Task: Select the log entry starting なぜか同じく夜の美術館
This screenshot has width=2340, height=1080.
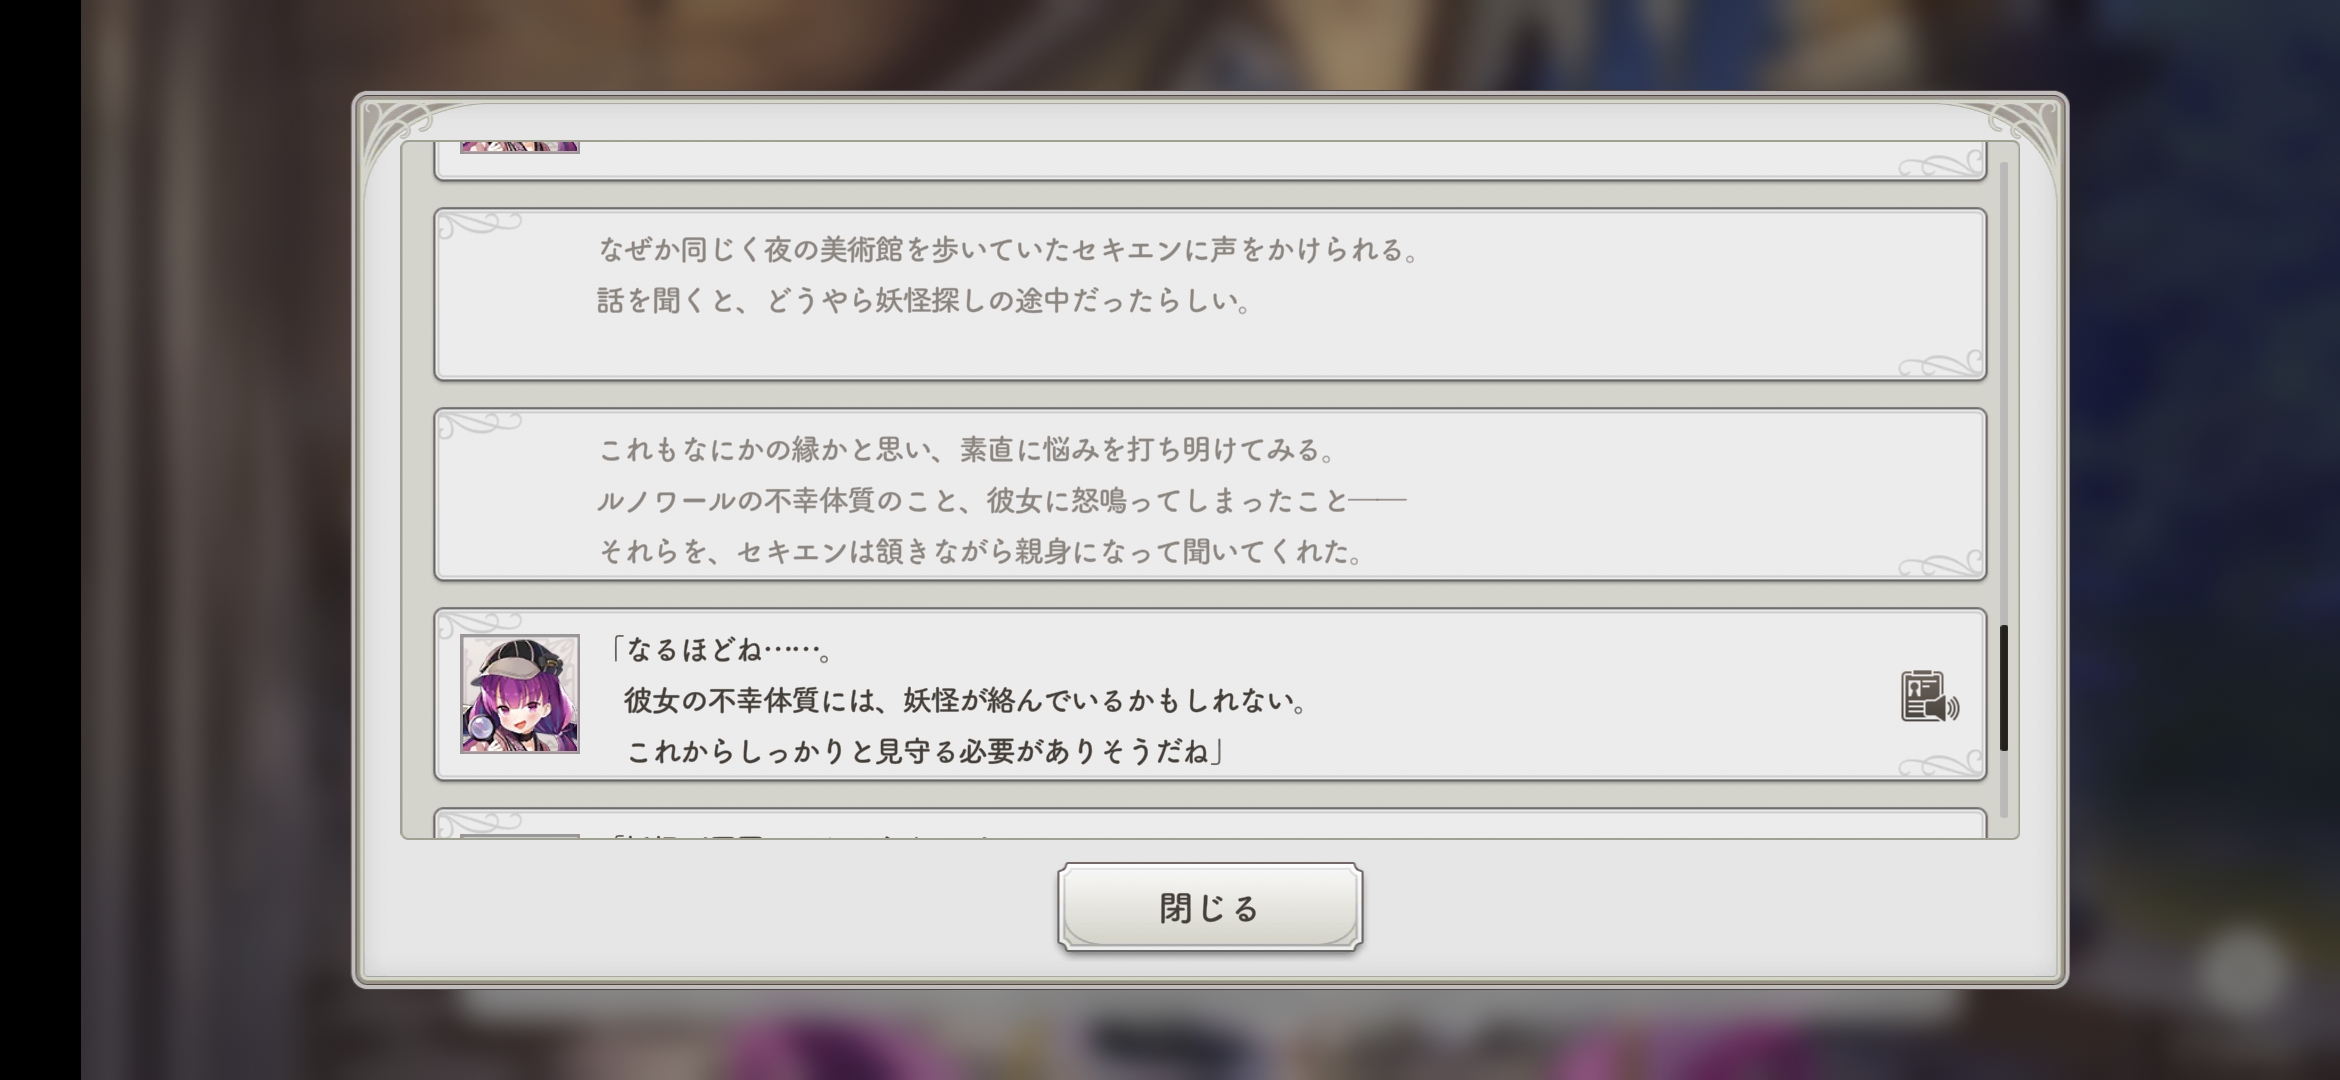Action: [x=1210, y=294]
